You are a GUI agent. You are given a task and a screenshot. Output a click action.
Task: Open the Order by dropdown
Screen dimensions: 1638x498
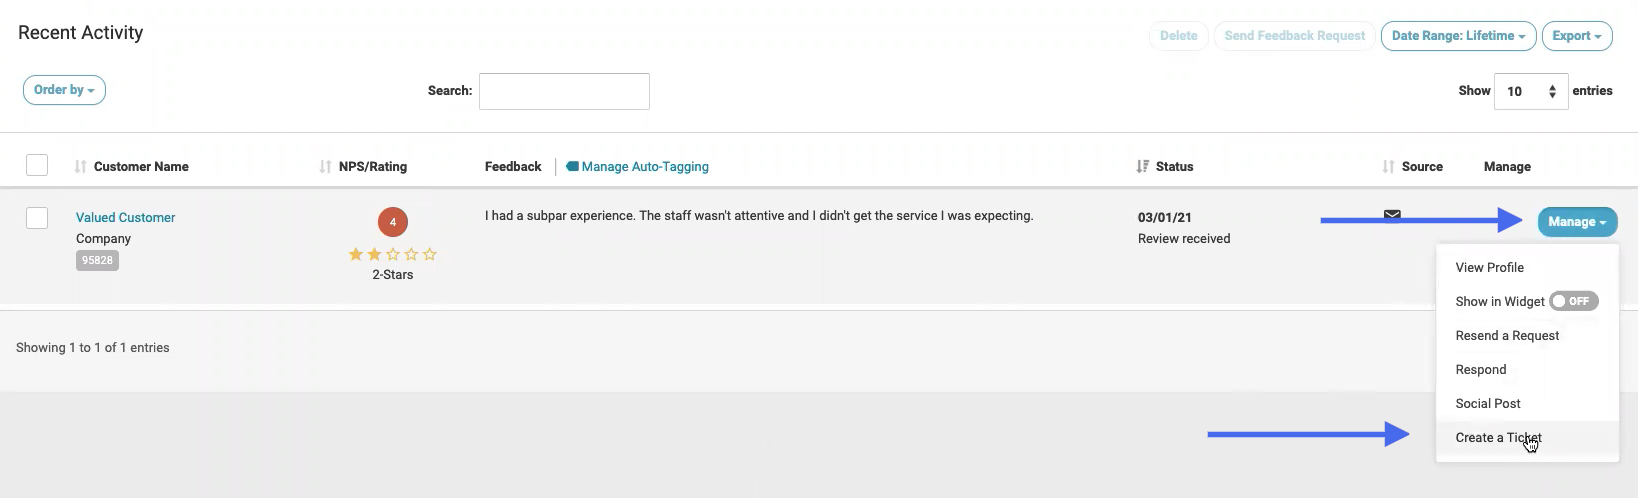(x=64, y=90)
